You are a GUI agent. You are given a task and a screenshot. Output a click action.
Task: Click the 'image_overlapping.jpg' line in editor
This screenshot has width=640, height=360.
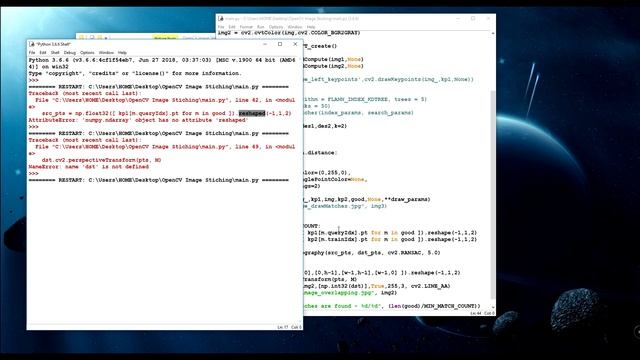(x=350, y=293)
